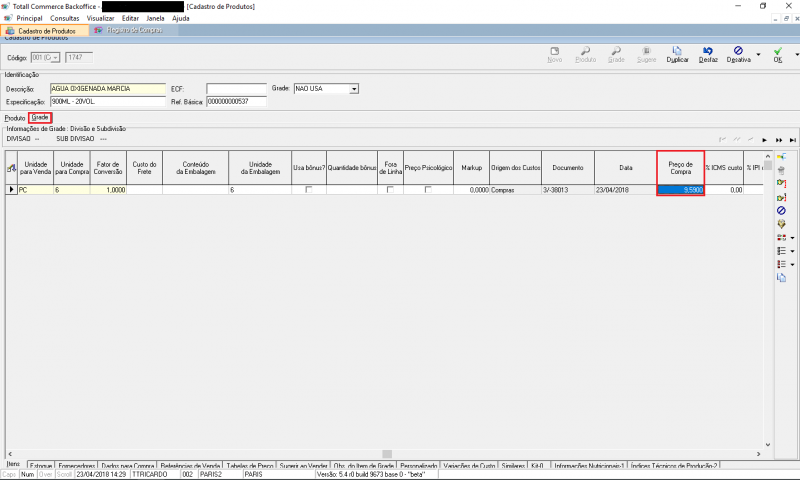800x480 pixels.
Task: Go to next record arrow
Action: (x=765, y=140)
